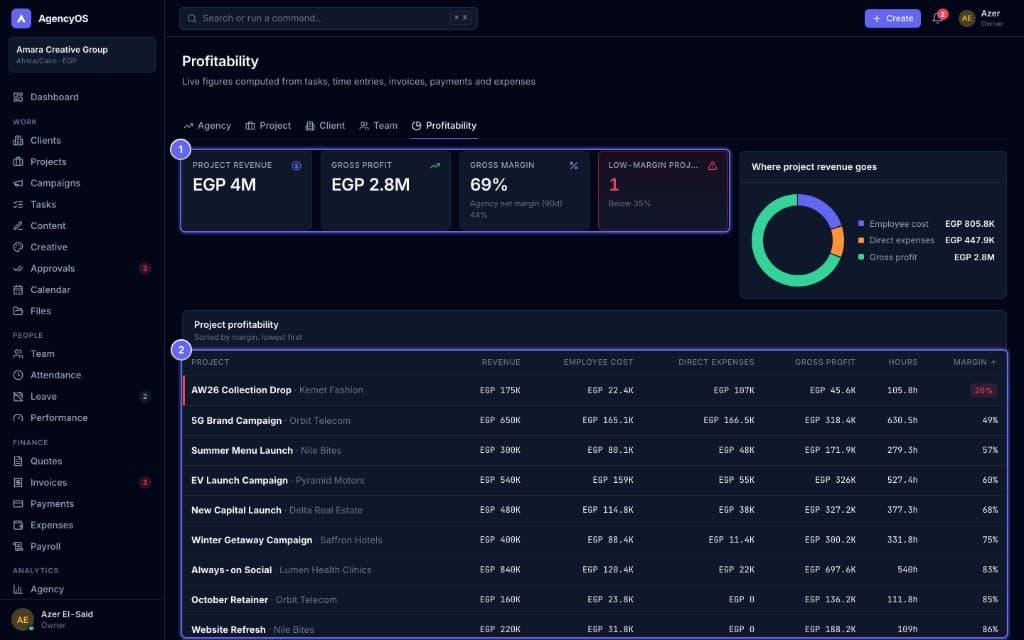Click the Employee Cost column header

click(598, 362)
